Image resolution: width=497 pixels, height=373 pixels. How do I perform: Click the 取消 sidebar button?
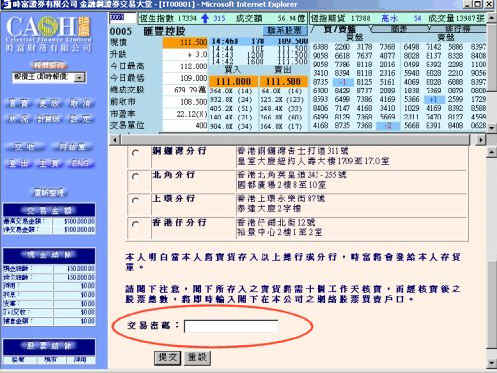pyautogui.click(x=80, y=104)
